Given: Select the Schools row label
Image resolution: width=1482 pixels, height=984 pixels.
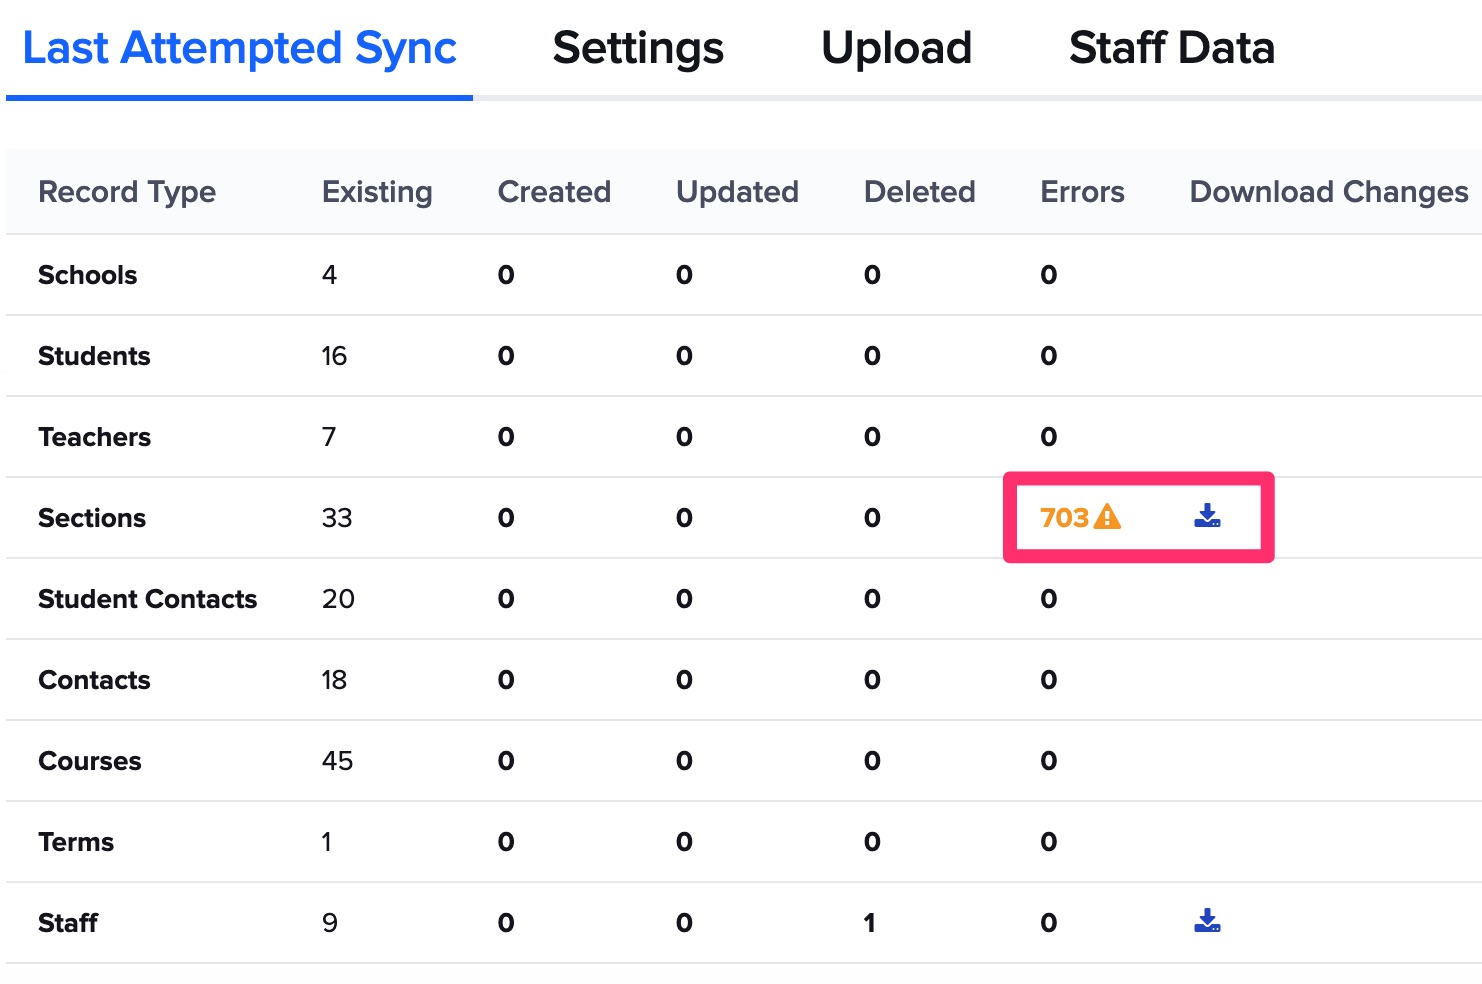Looking at the screenshot, I should 87,275.
